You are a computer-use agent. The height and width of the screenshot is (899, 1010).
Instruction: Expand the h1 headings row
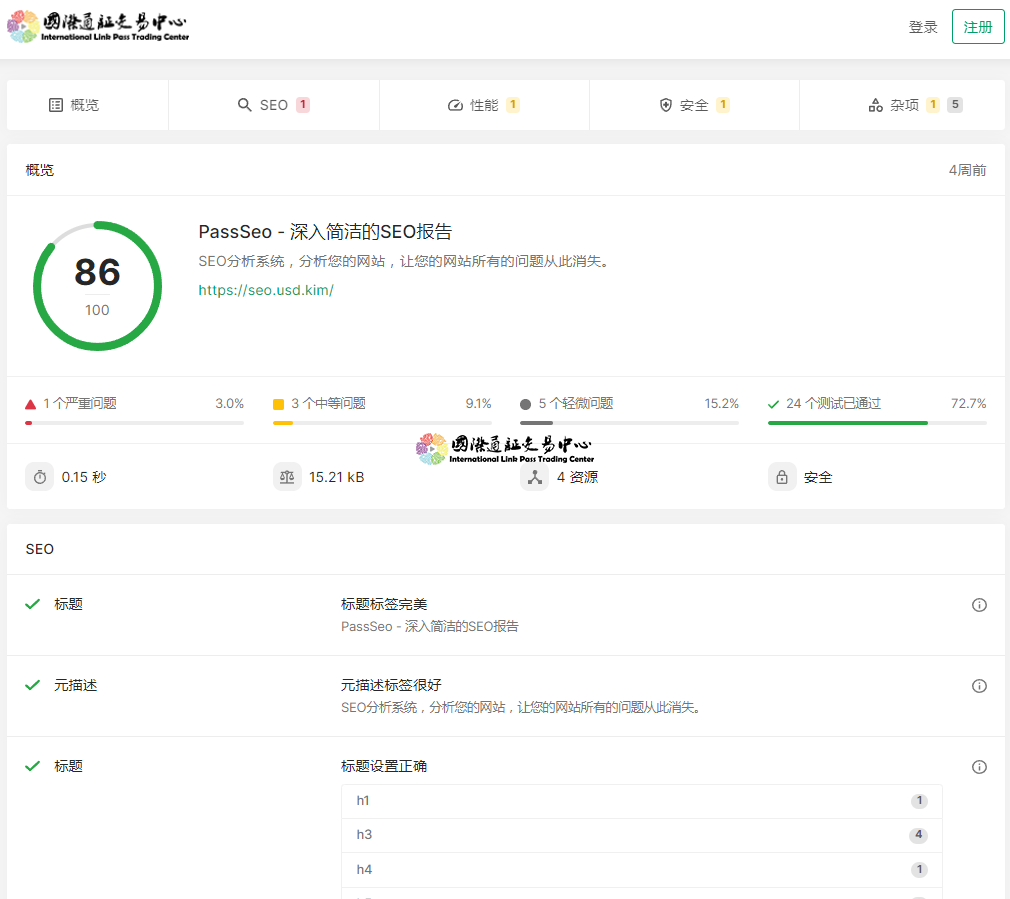point(642,801)
